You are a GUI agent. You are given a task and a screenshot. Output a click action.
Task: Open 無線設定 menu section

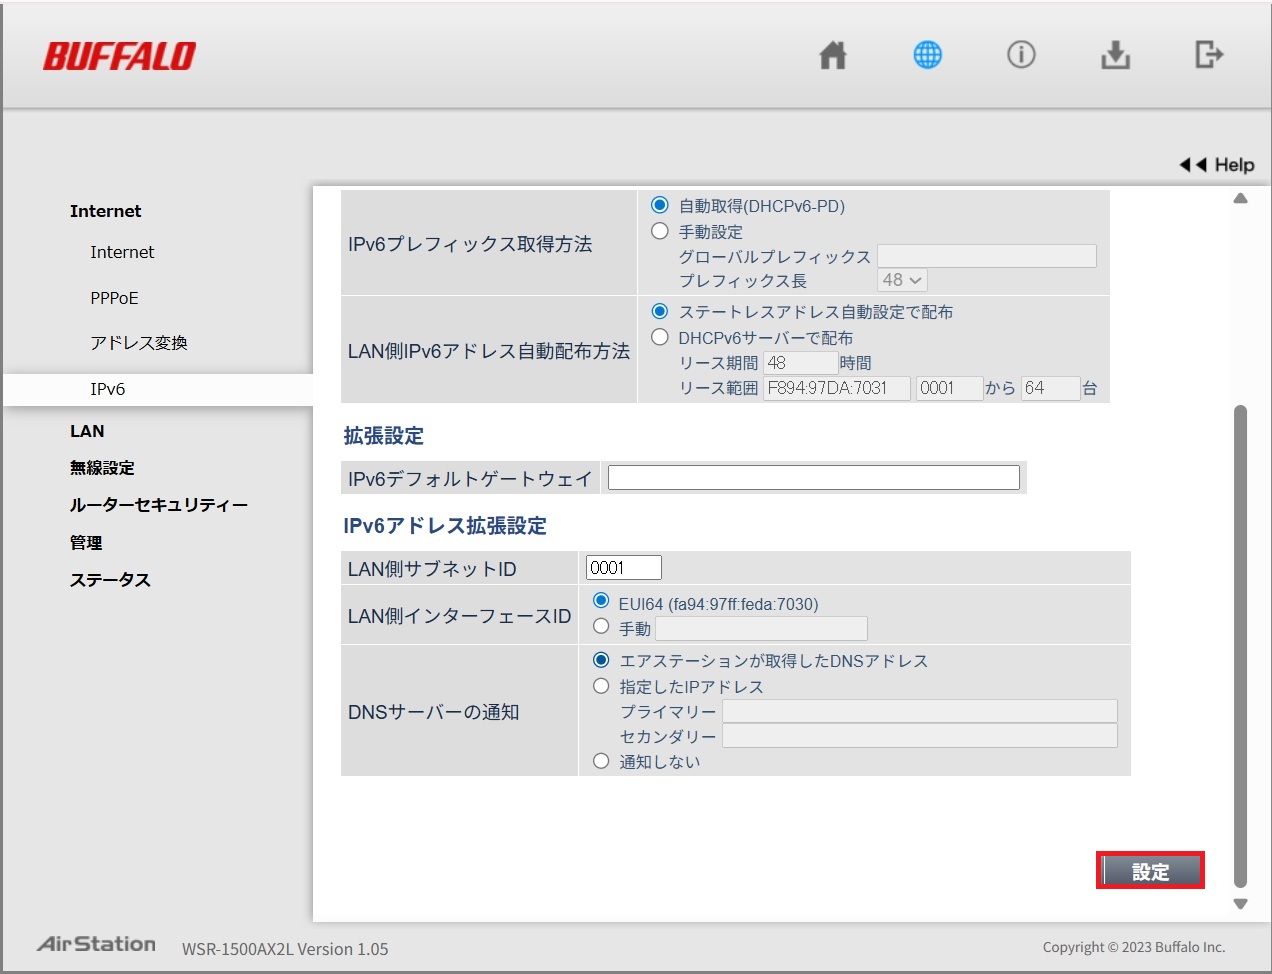(102, 468)
